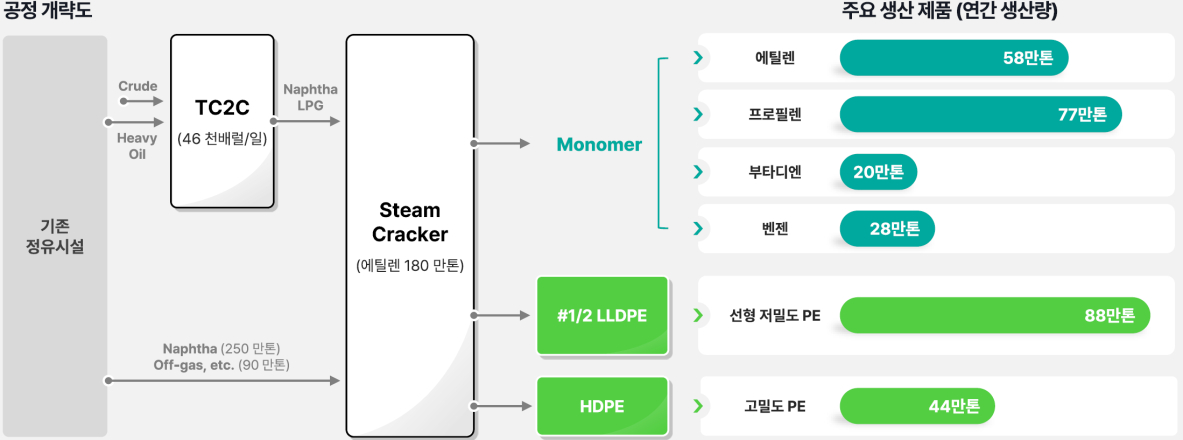Select the TC2C process box
Viewport: 1183px width, 440px height.
coord(223,121)
